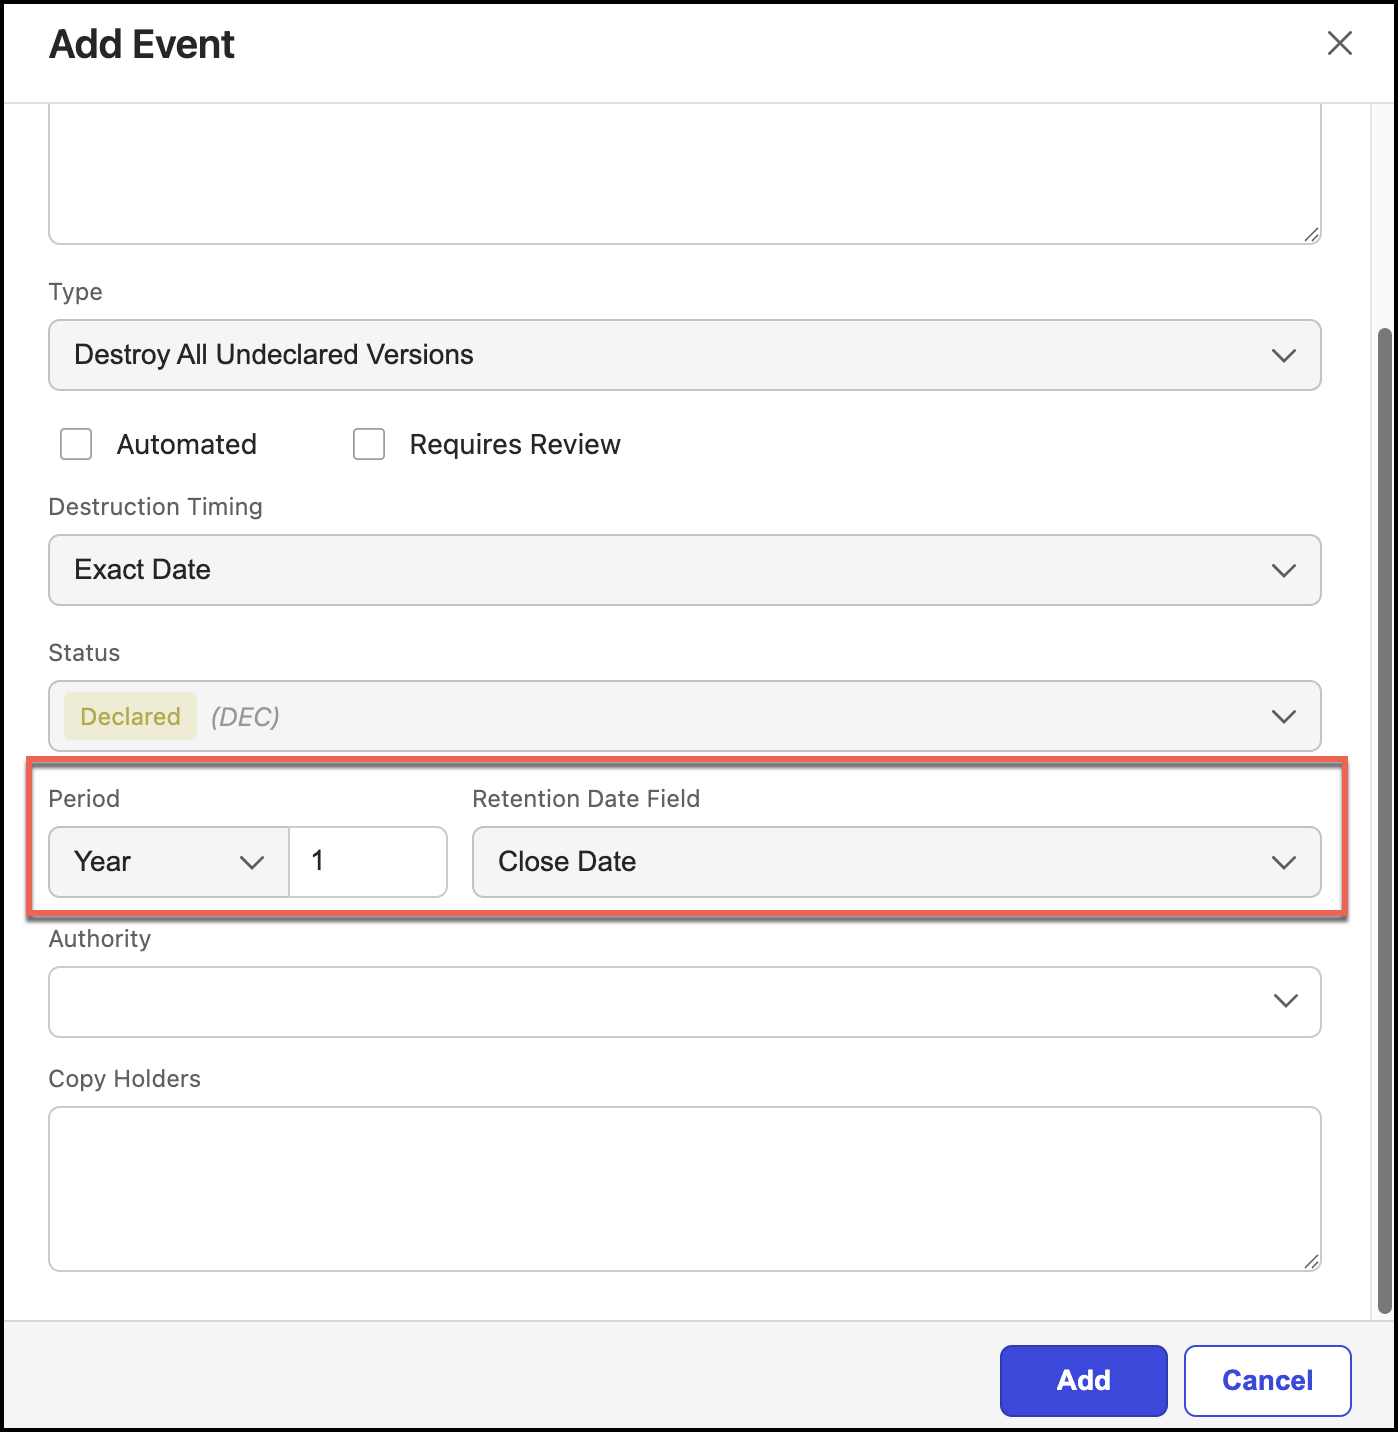Expand the Destruction Timing dropdown
The height and width of the screenshot is (1432, 1398).
(684, 570)
